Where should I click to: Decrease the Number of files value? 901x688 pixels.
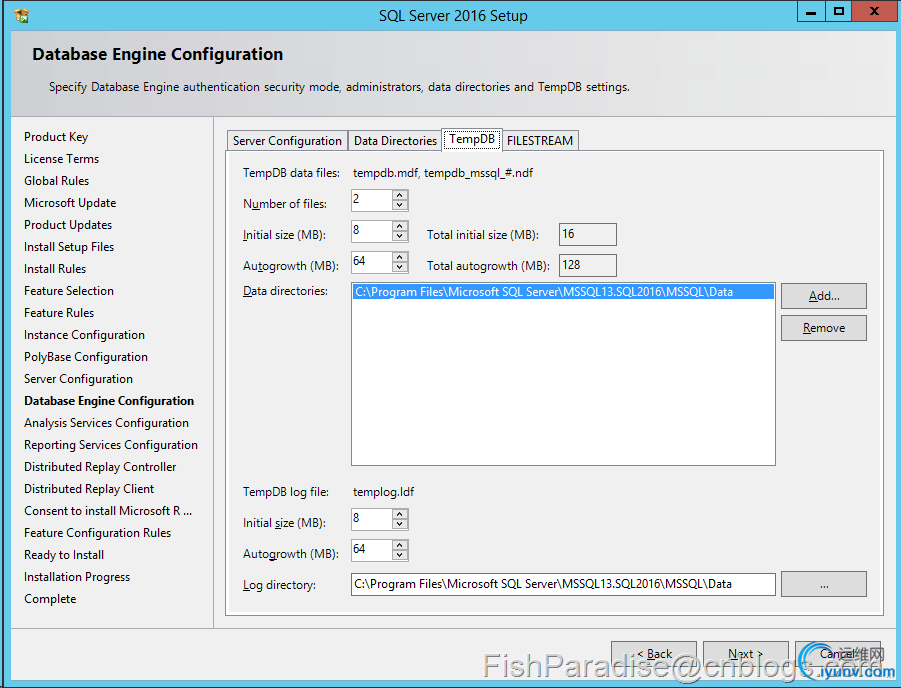[x=400, y=205]
